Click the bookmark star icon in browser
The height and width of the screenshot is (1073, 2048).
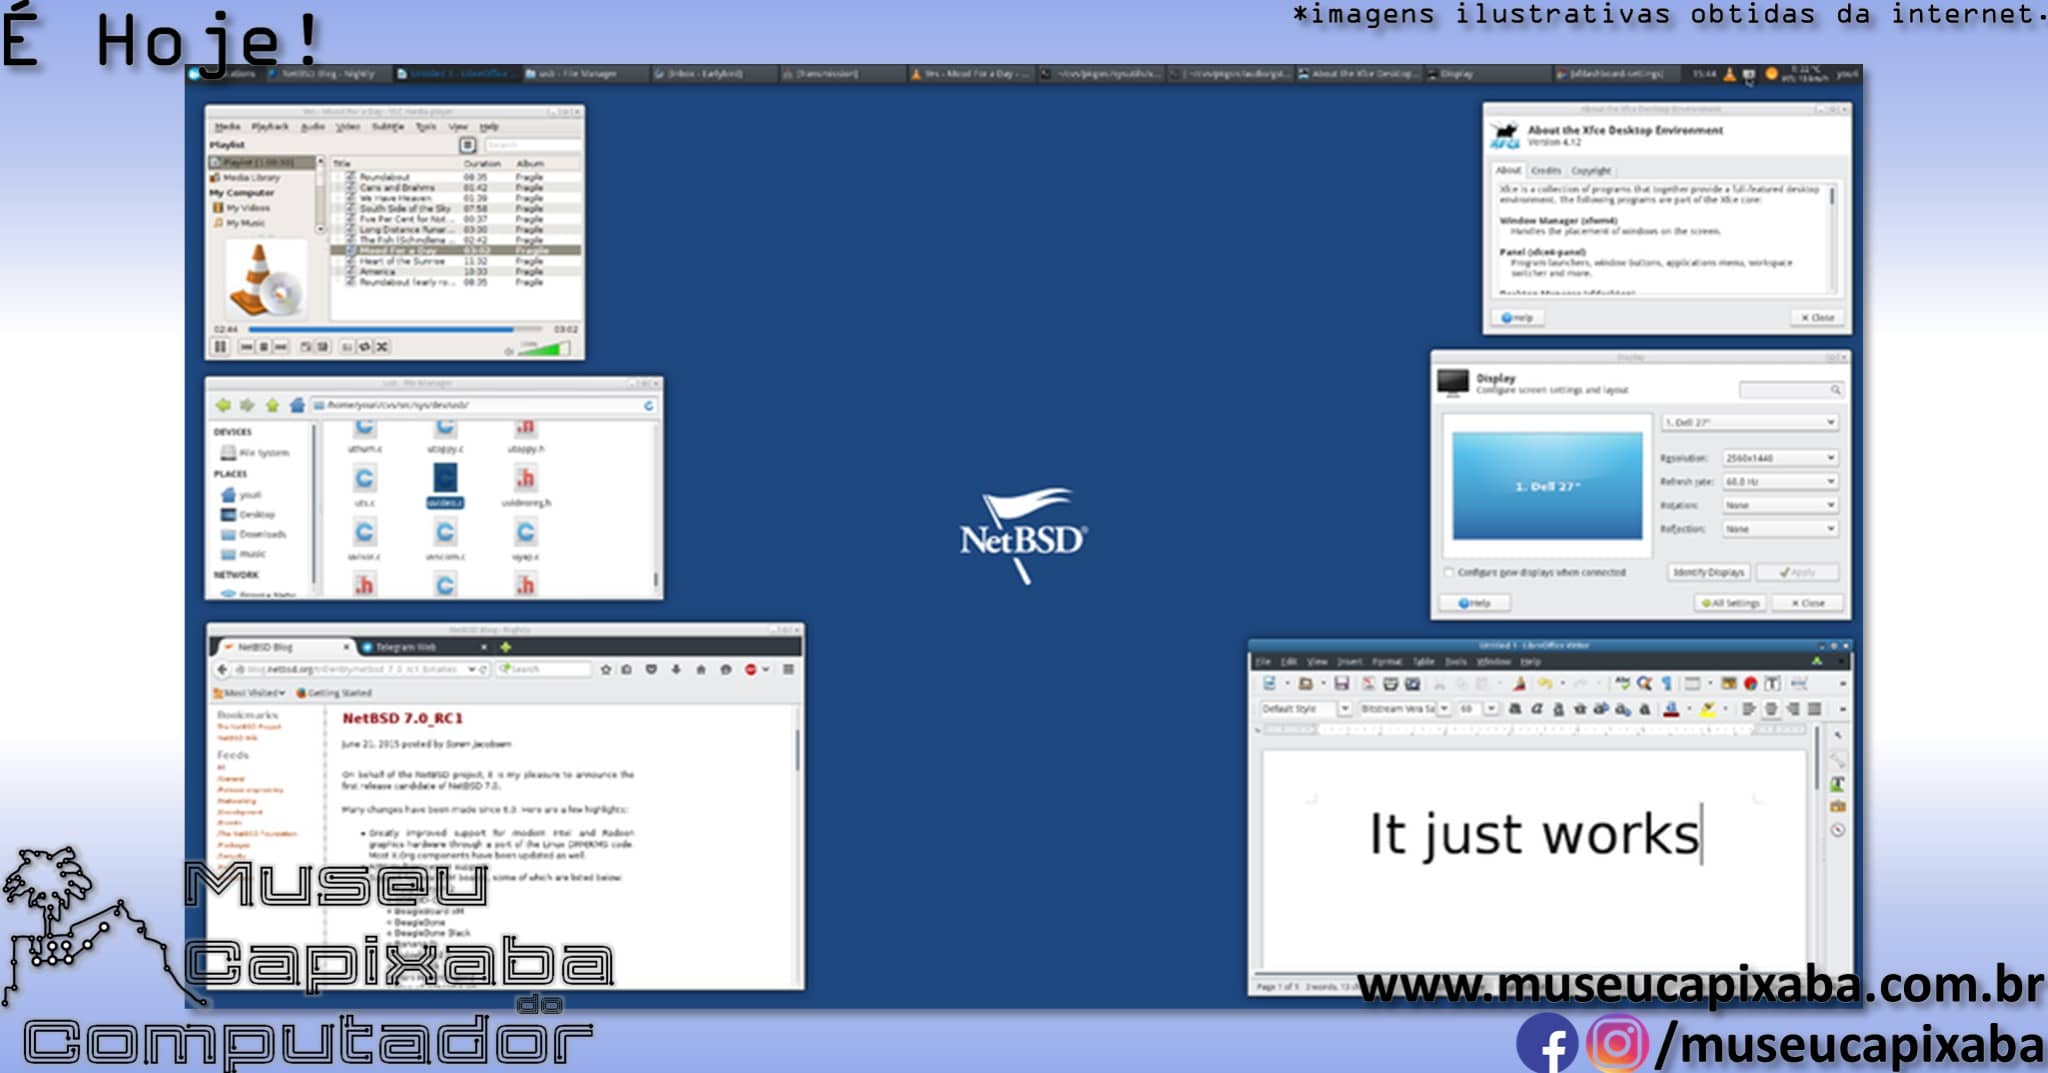tap(605, 670)
